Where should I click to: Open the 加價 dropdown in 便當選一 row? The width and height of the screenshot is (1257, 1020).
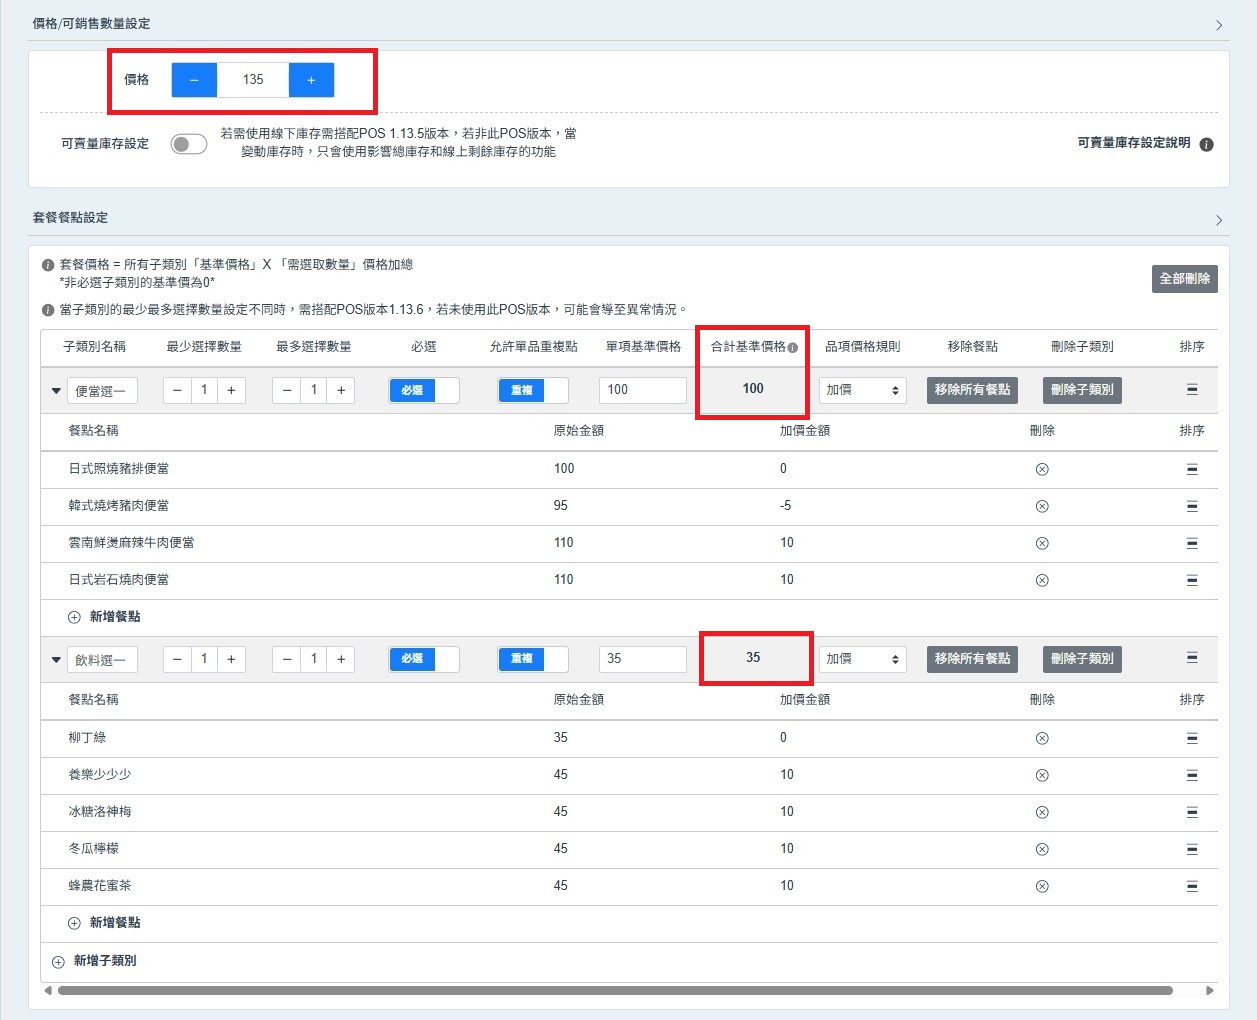click(862, 390)
